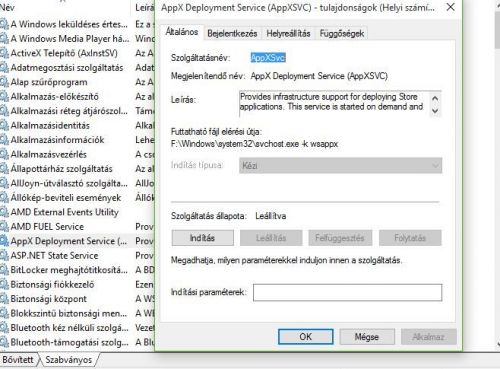Switch to the Általános tab
The width and height of the screenshot is (500, 369).
coord(182,32)
